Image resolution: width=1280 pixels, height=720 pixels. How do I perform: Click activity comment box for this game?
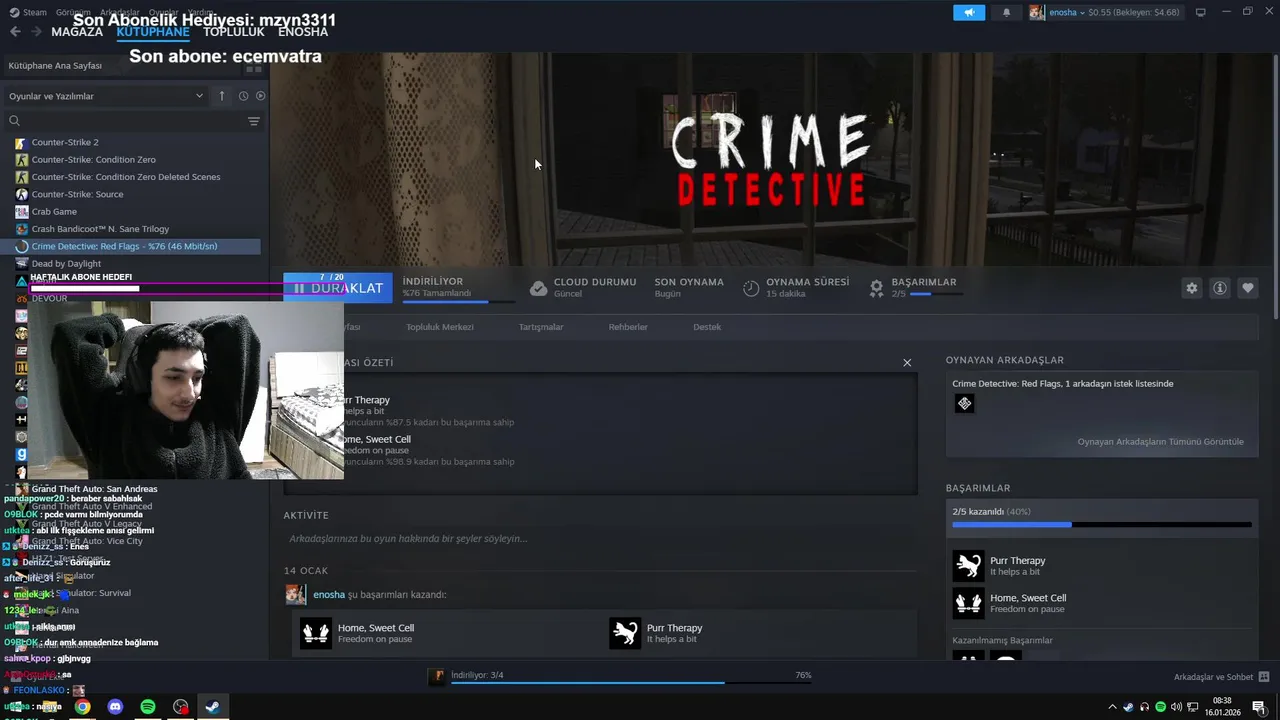[x=600, y=539]
